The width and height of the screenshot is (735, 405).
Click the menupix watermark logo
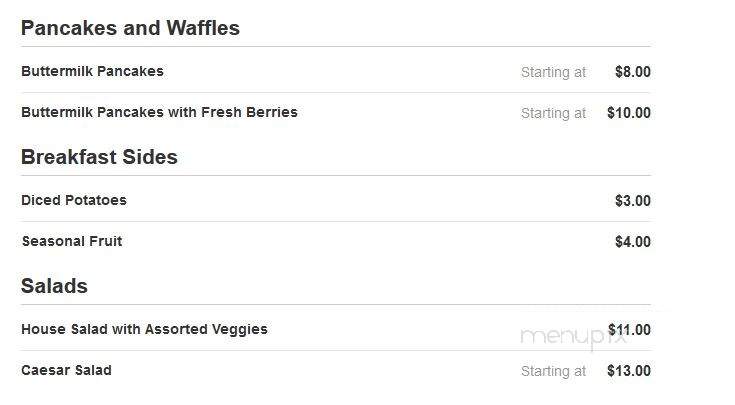(573, 337)
